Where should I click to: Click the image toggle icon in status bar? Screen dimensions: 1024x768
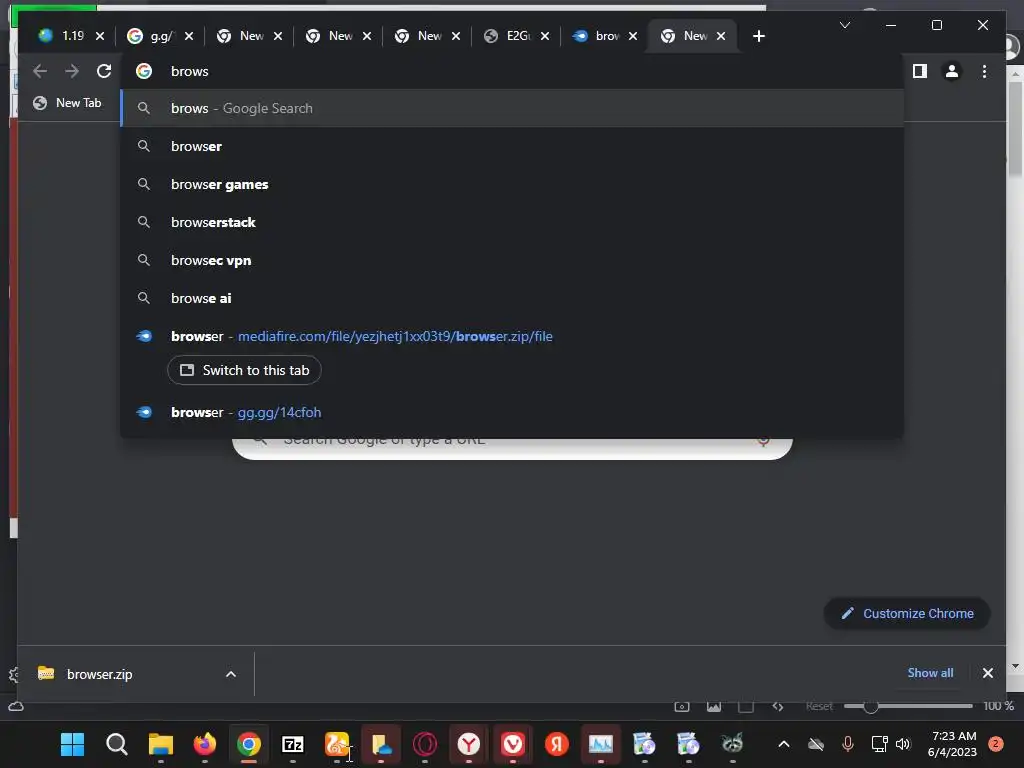pos(714,706)
